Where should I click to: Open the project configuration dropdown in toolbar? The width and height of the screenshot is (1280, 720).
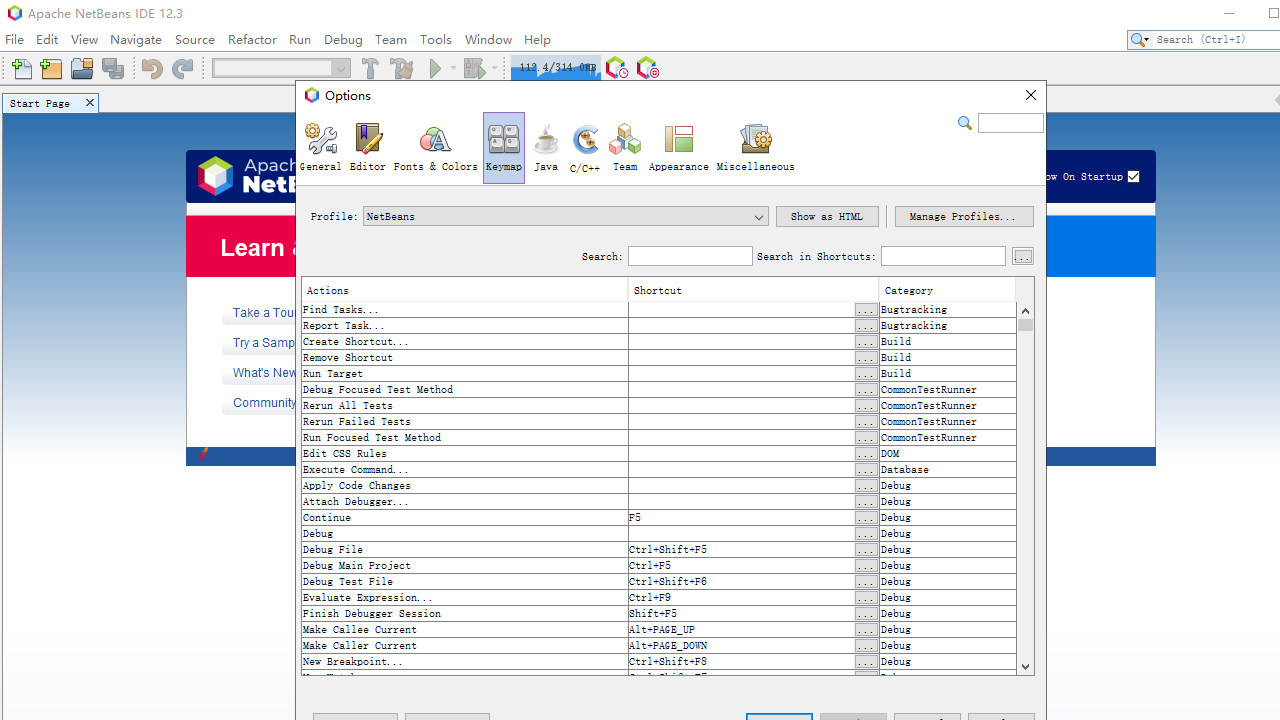(x=281, y=69)
